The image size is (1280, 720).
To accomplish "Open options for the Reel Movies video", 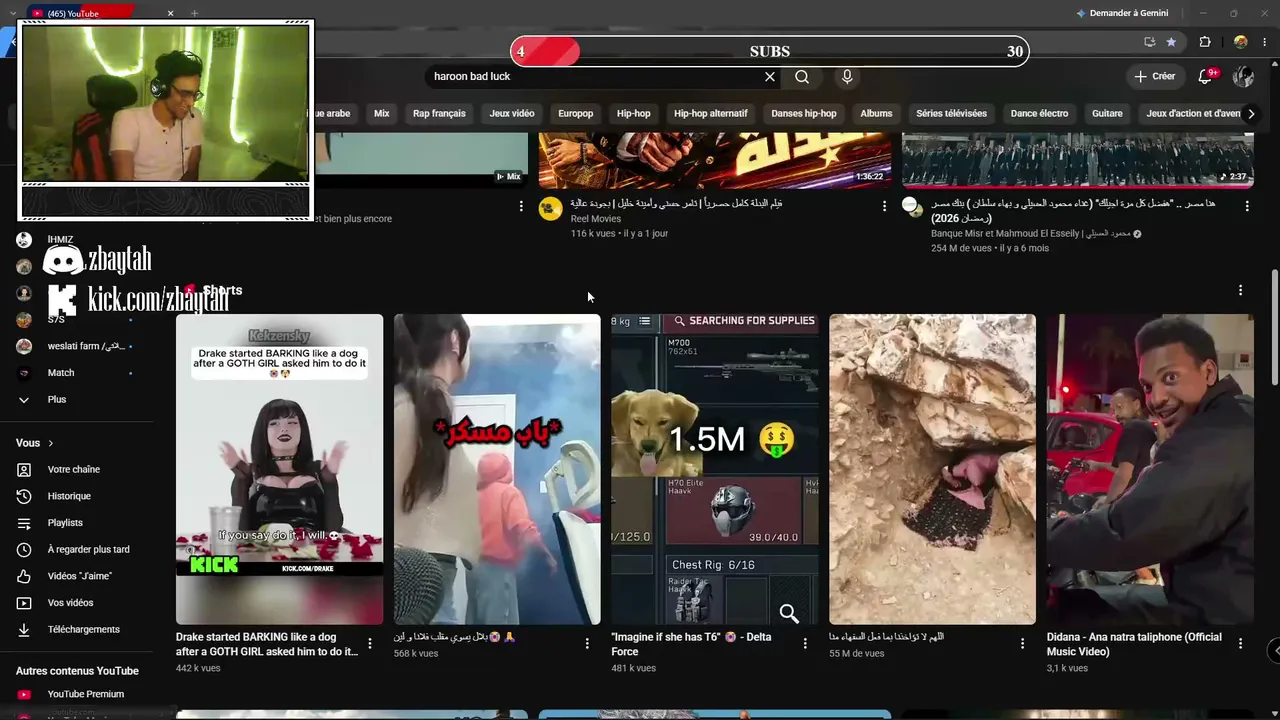I will point(884,206).
